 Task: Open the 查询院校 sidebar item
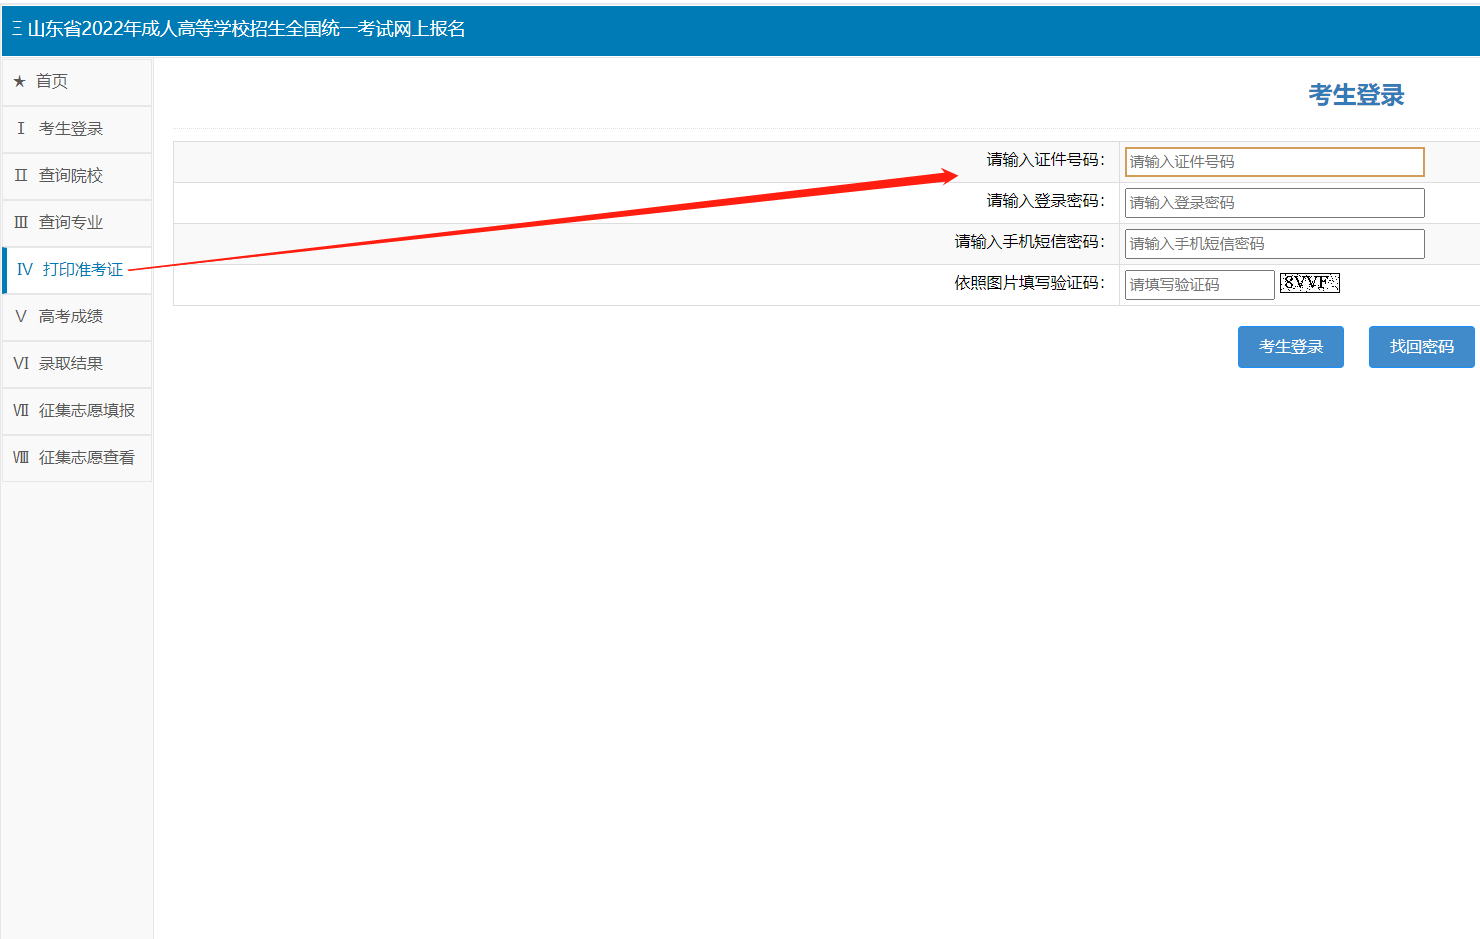(77, 176)
